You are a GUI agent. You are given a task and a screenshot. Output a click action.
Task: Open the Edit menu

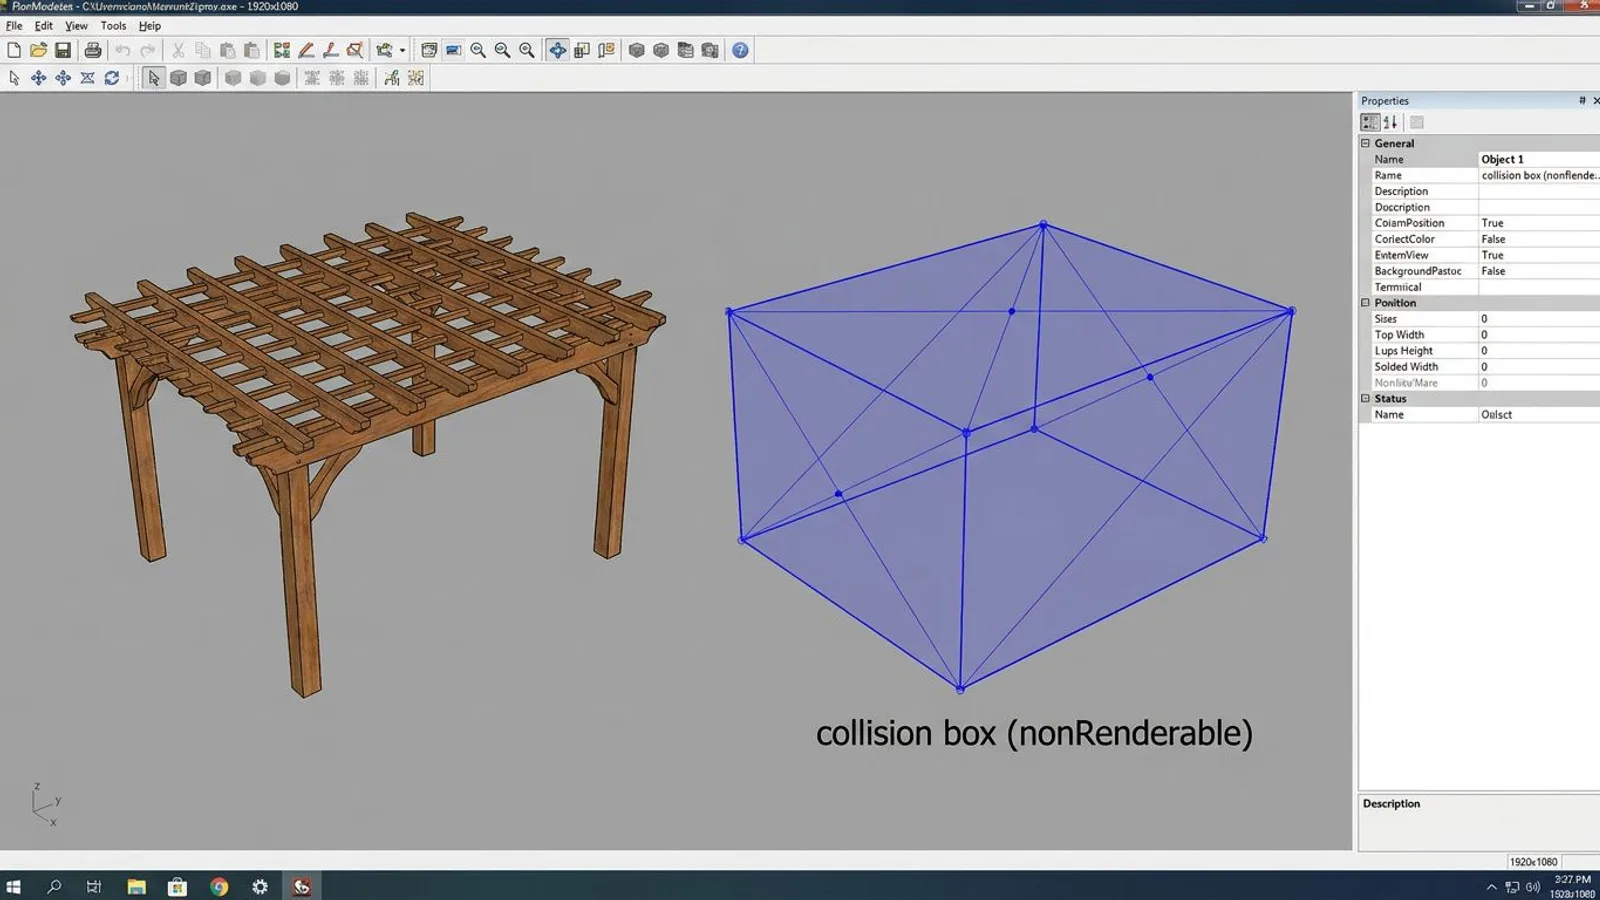[44, 26]
